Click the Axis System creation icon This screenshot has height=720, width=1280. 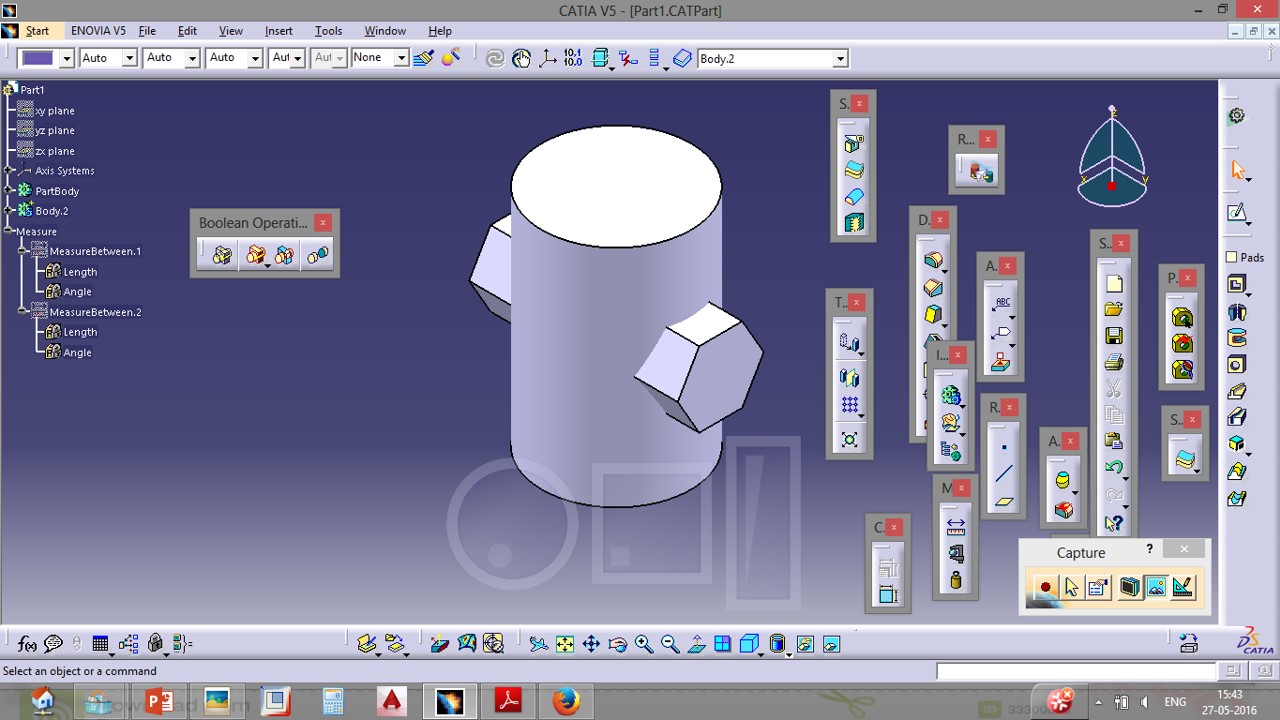click(x=547, y=58)
